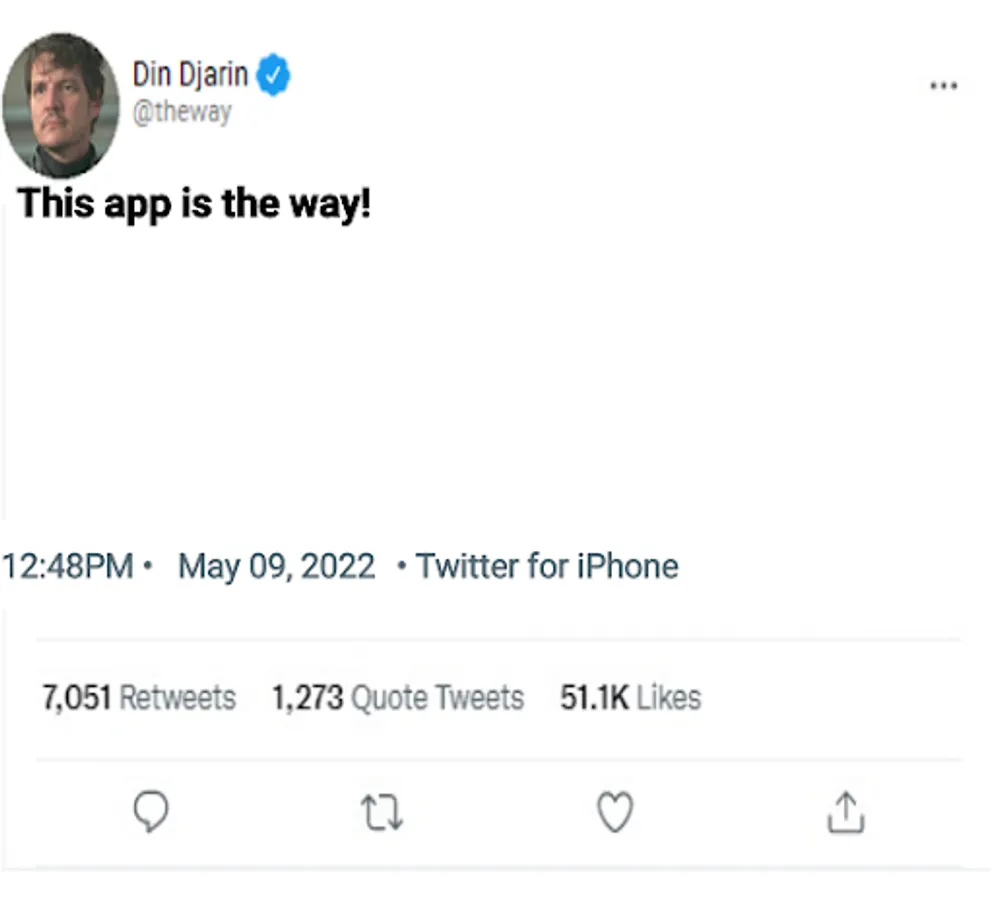Show the Likes label list

[x=669, y=697]
